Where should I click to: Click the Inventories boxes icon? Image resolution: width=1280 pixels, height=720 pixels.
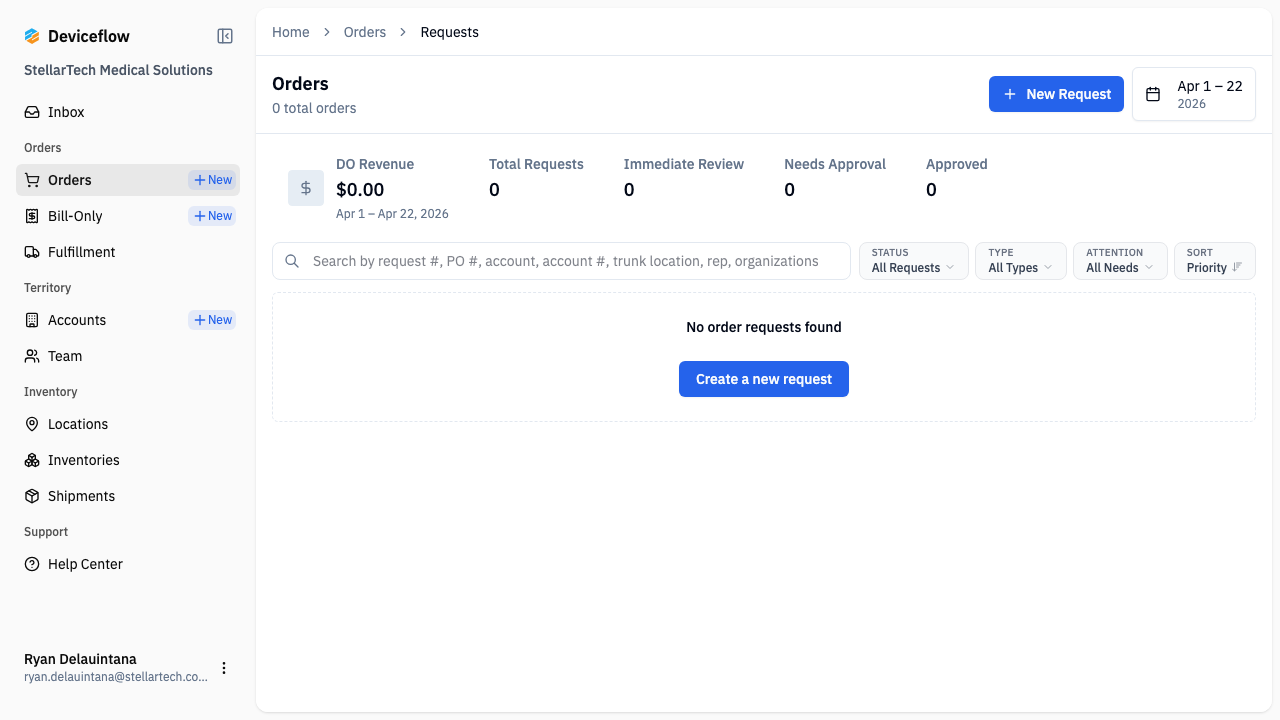(32, 460)
